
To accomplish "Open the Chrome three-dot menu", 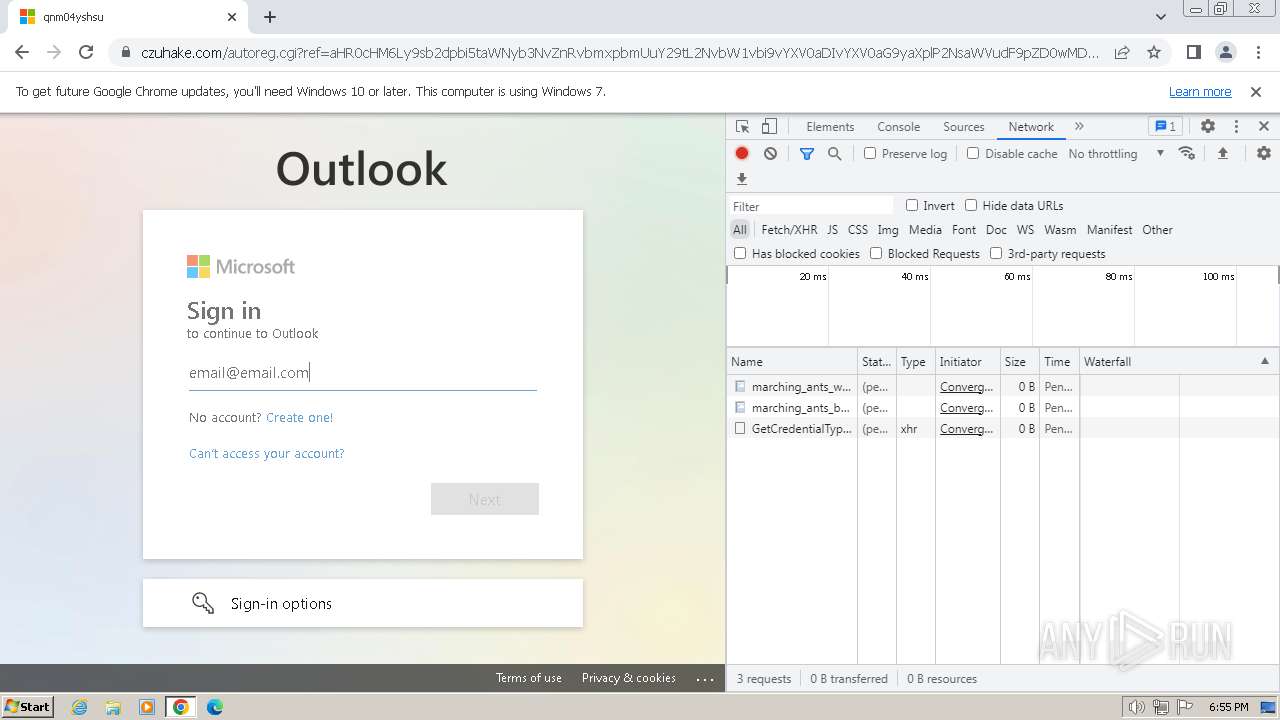I will tap(1257, 52).
